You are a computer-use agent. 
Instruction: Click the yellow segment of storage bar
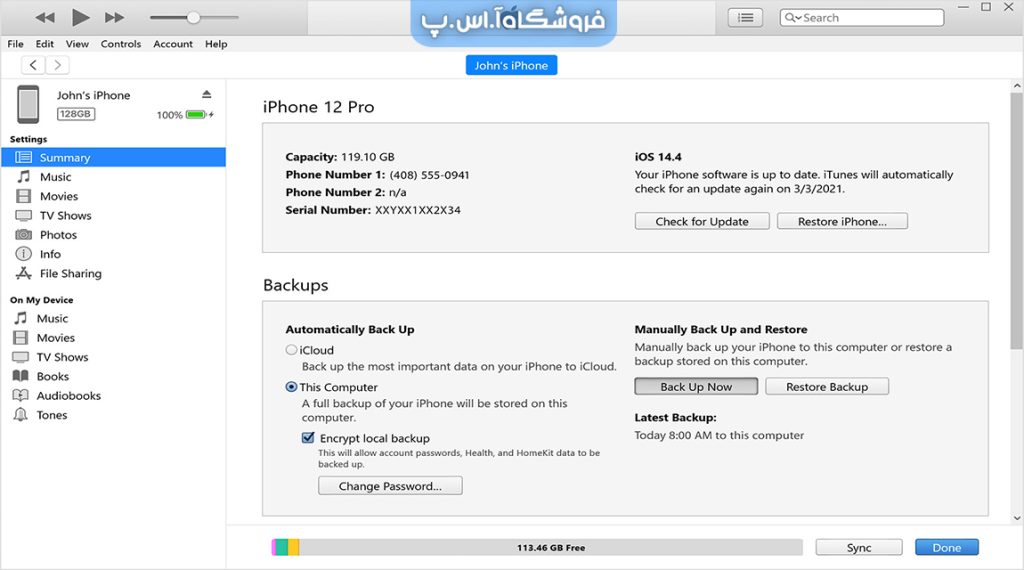click(x=294, y=547)
